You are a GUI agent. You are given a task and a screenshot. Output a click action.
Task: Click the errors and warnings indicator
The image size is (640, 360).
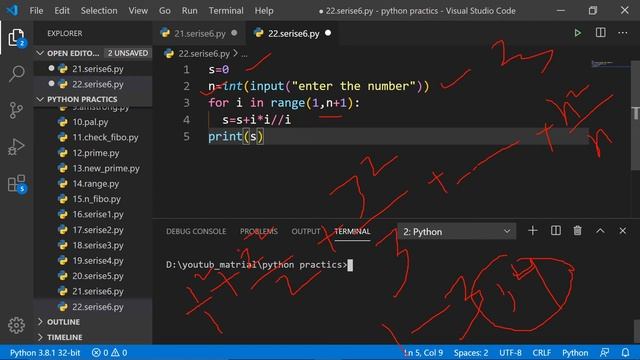pyautogui.click(x=109, y=352)
